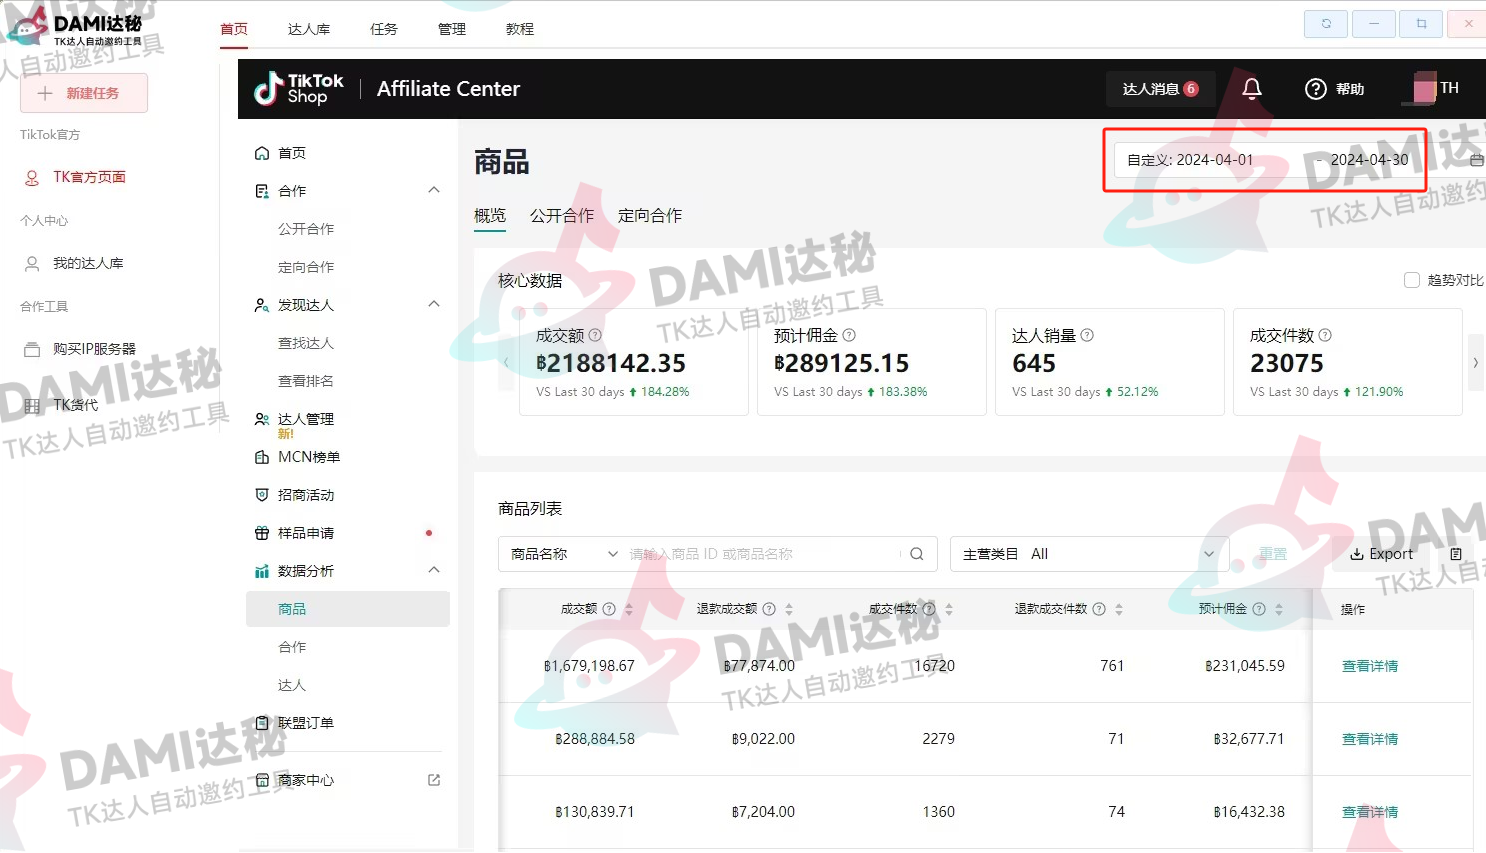
Task: Click the calendar icon in date range
Action: [1476, 160]
